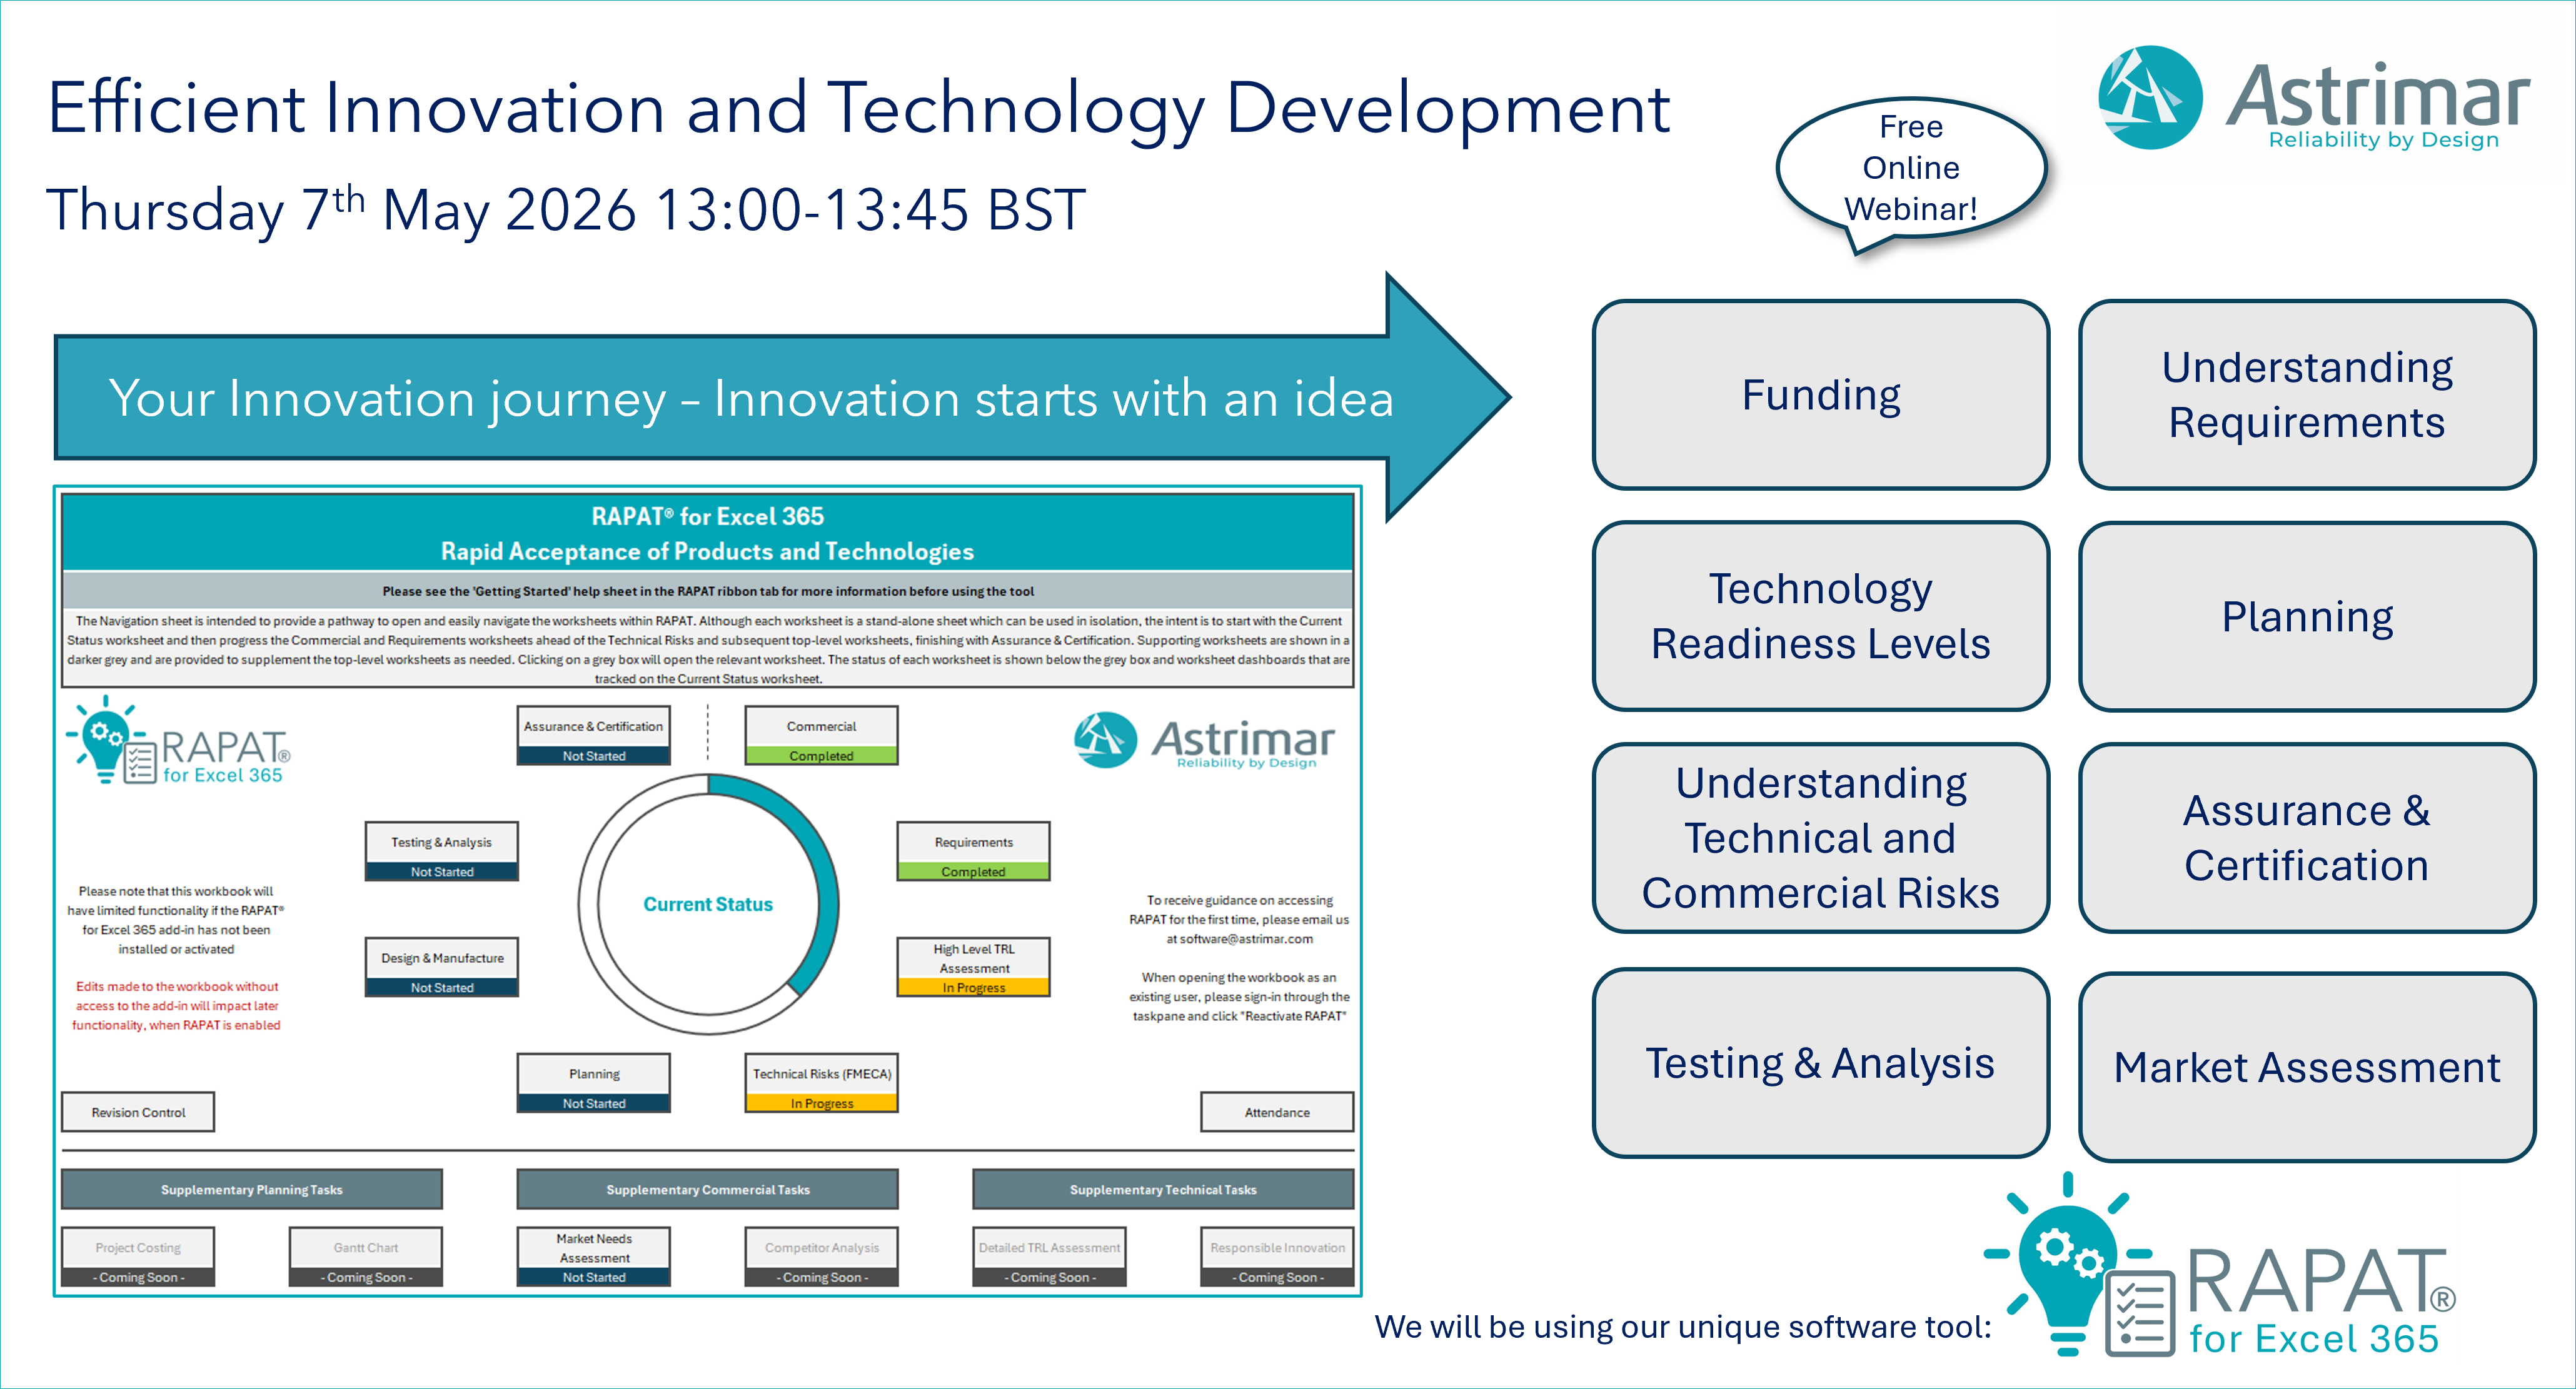This screenshot has height=1389, width=2576.
Task: Click the Thursday 7th May 2026 date line
Action: tap(566, 211)
